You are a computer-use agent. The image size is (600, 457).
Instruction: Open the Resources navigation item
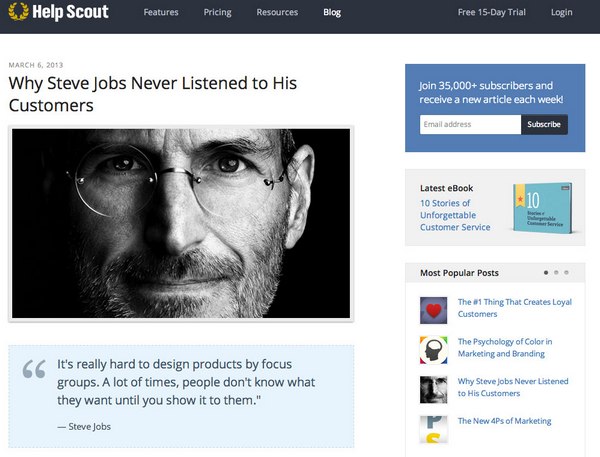pos(277,12)
